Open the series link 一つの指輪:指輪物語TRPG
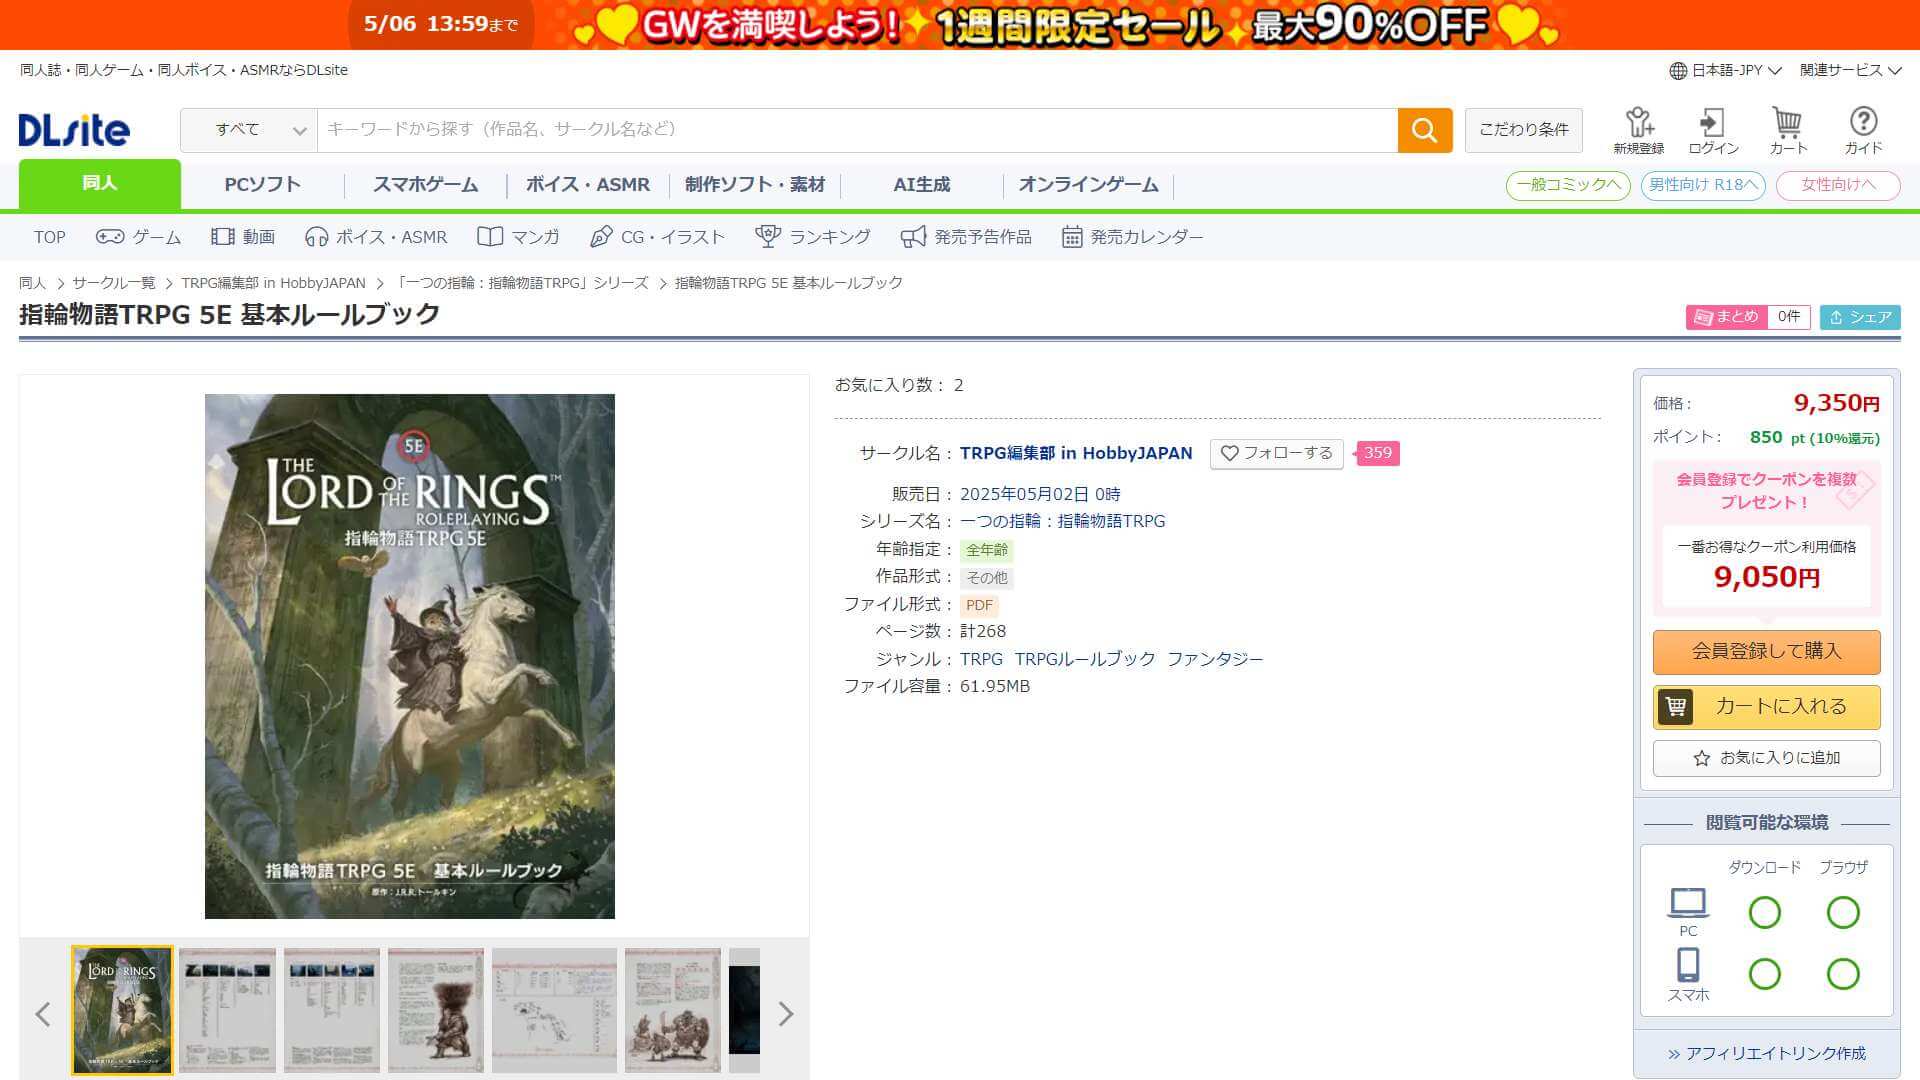1920x1080 pixels. 1062,521
